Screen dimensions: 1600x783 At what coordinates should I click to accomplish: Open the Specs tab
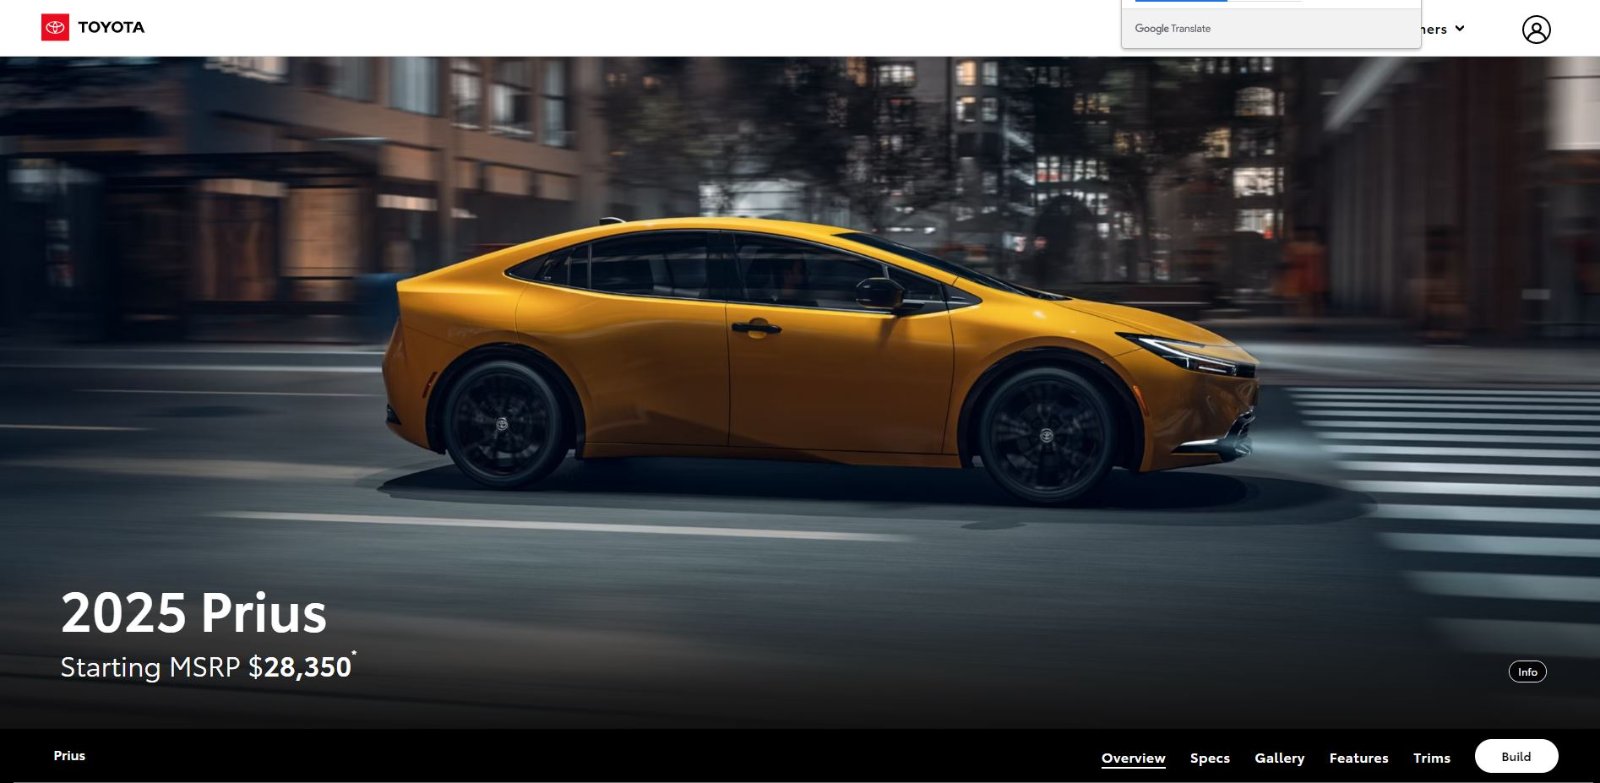[x=1210, y=758]
